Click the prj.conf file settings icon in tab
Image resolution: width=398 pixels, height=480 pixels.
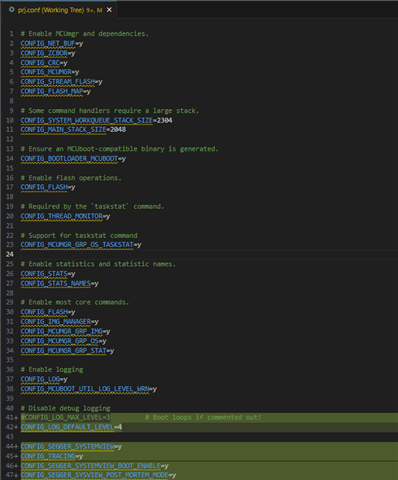(x=11, y=10)
